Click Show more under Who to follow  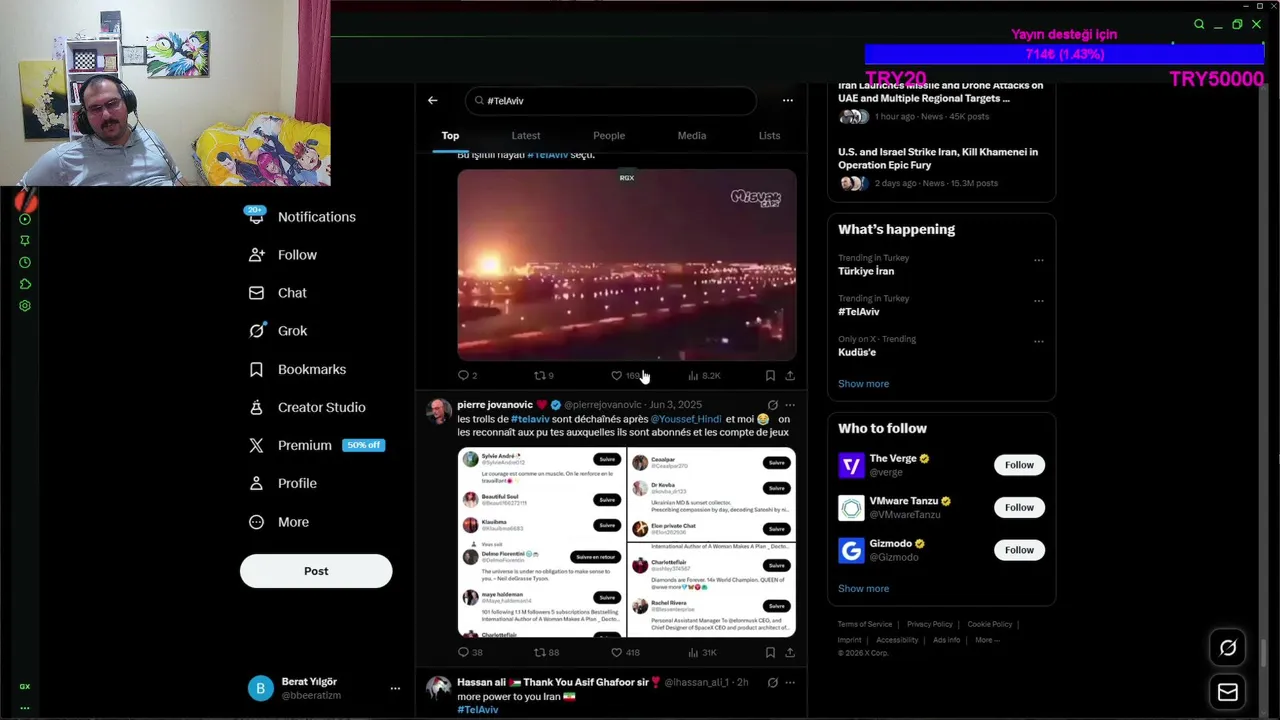(863, 588)
